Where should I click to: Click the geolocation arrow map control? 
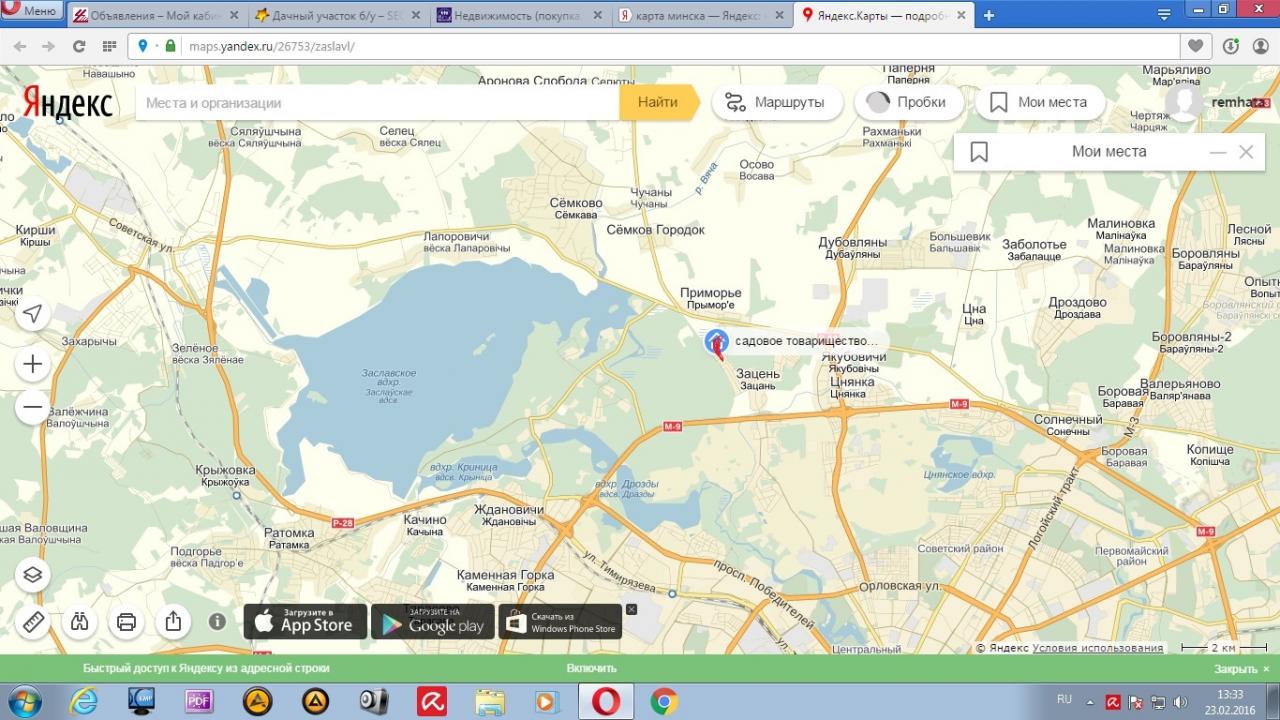pos(32,314)
